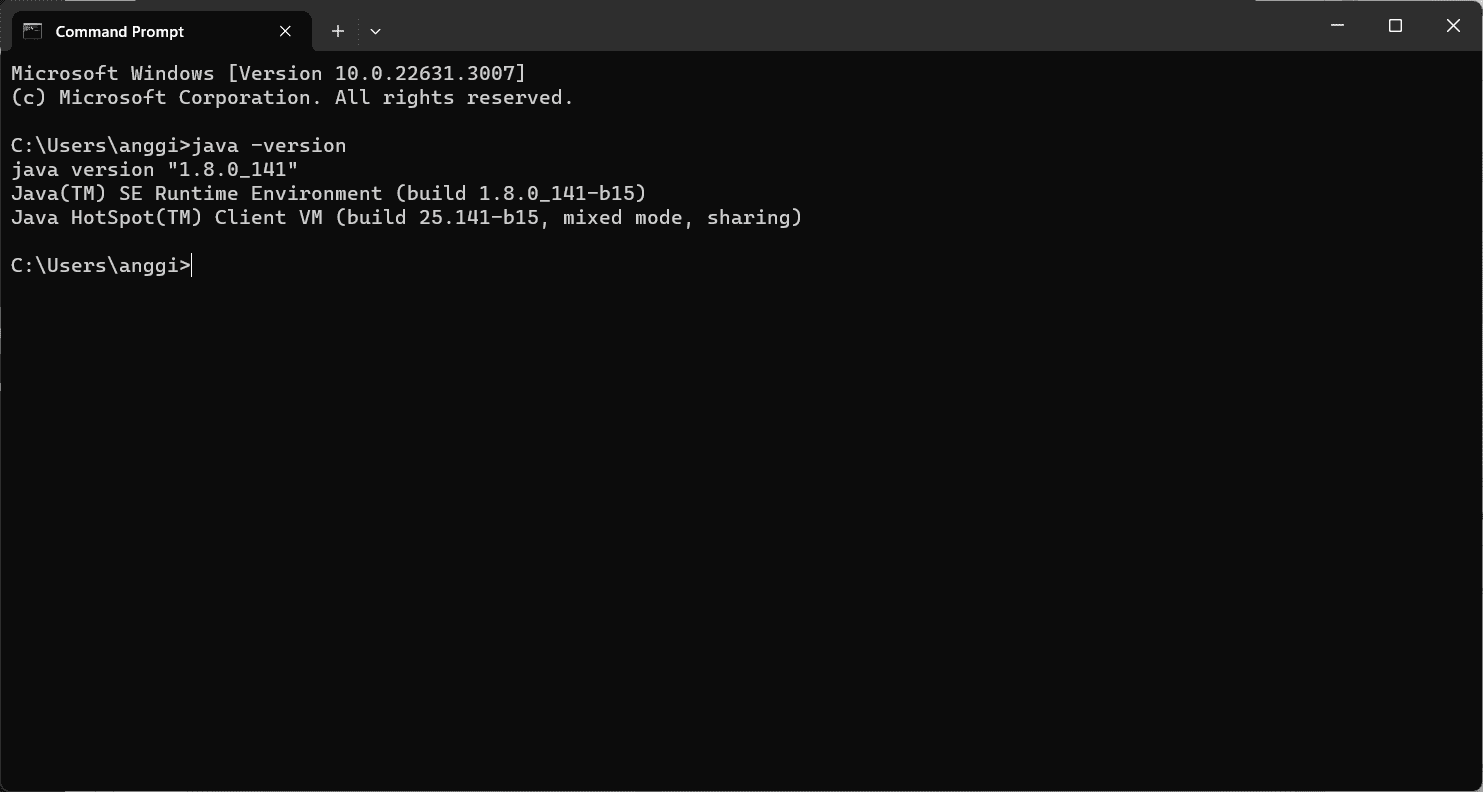Click the typed "java -version" command text
The width and height of the screenshot is (1483, 792).
pyautogui.click(x=269, y=146)
